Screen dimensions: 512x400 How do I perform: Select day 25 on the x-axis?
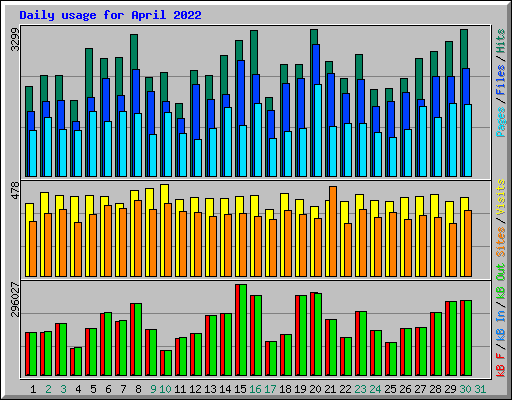point(390,389)
